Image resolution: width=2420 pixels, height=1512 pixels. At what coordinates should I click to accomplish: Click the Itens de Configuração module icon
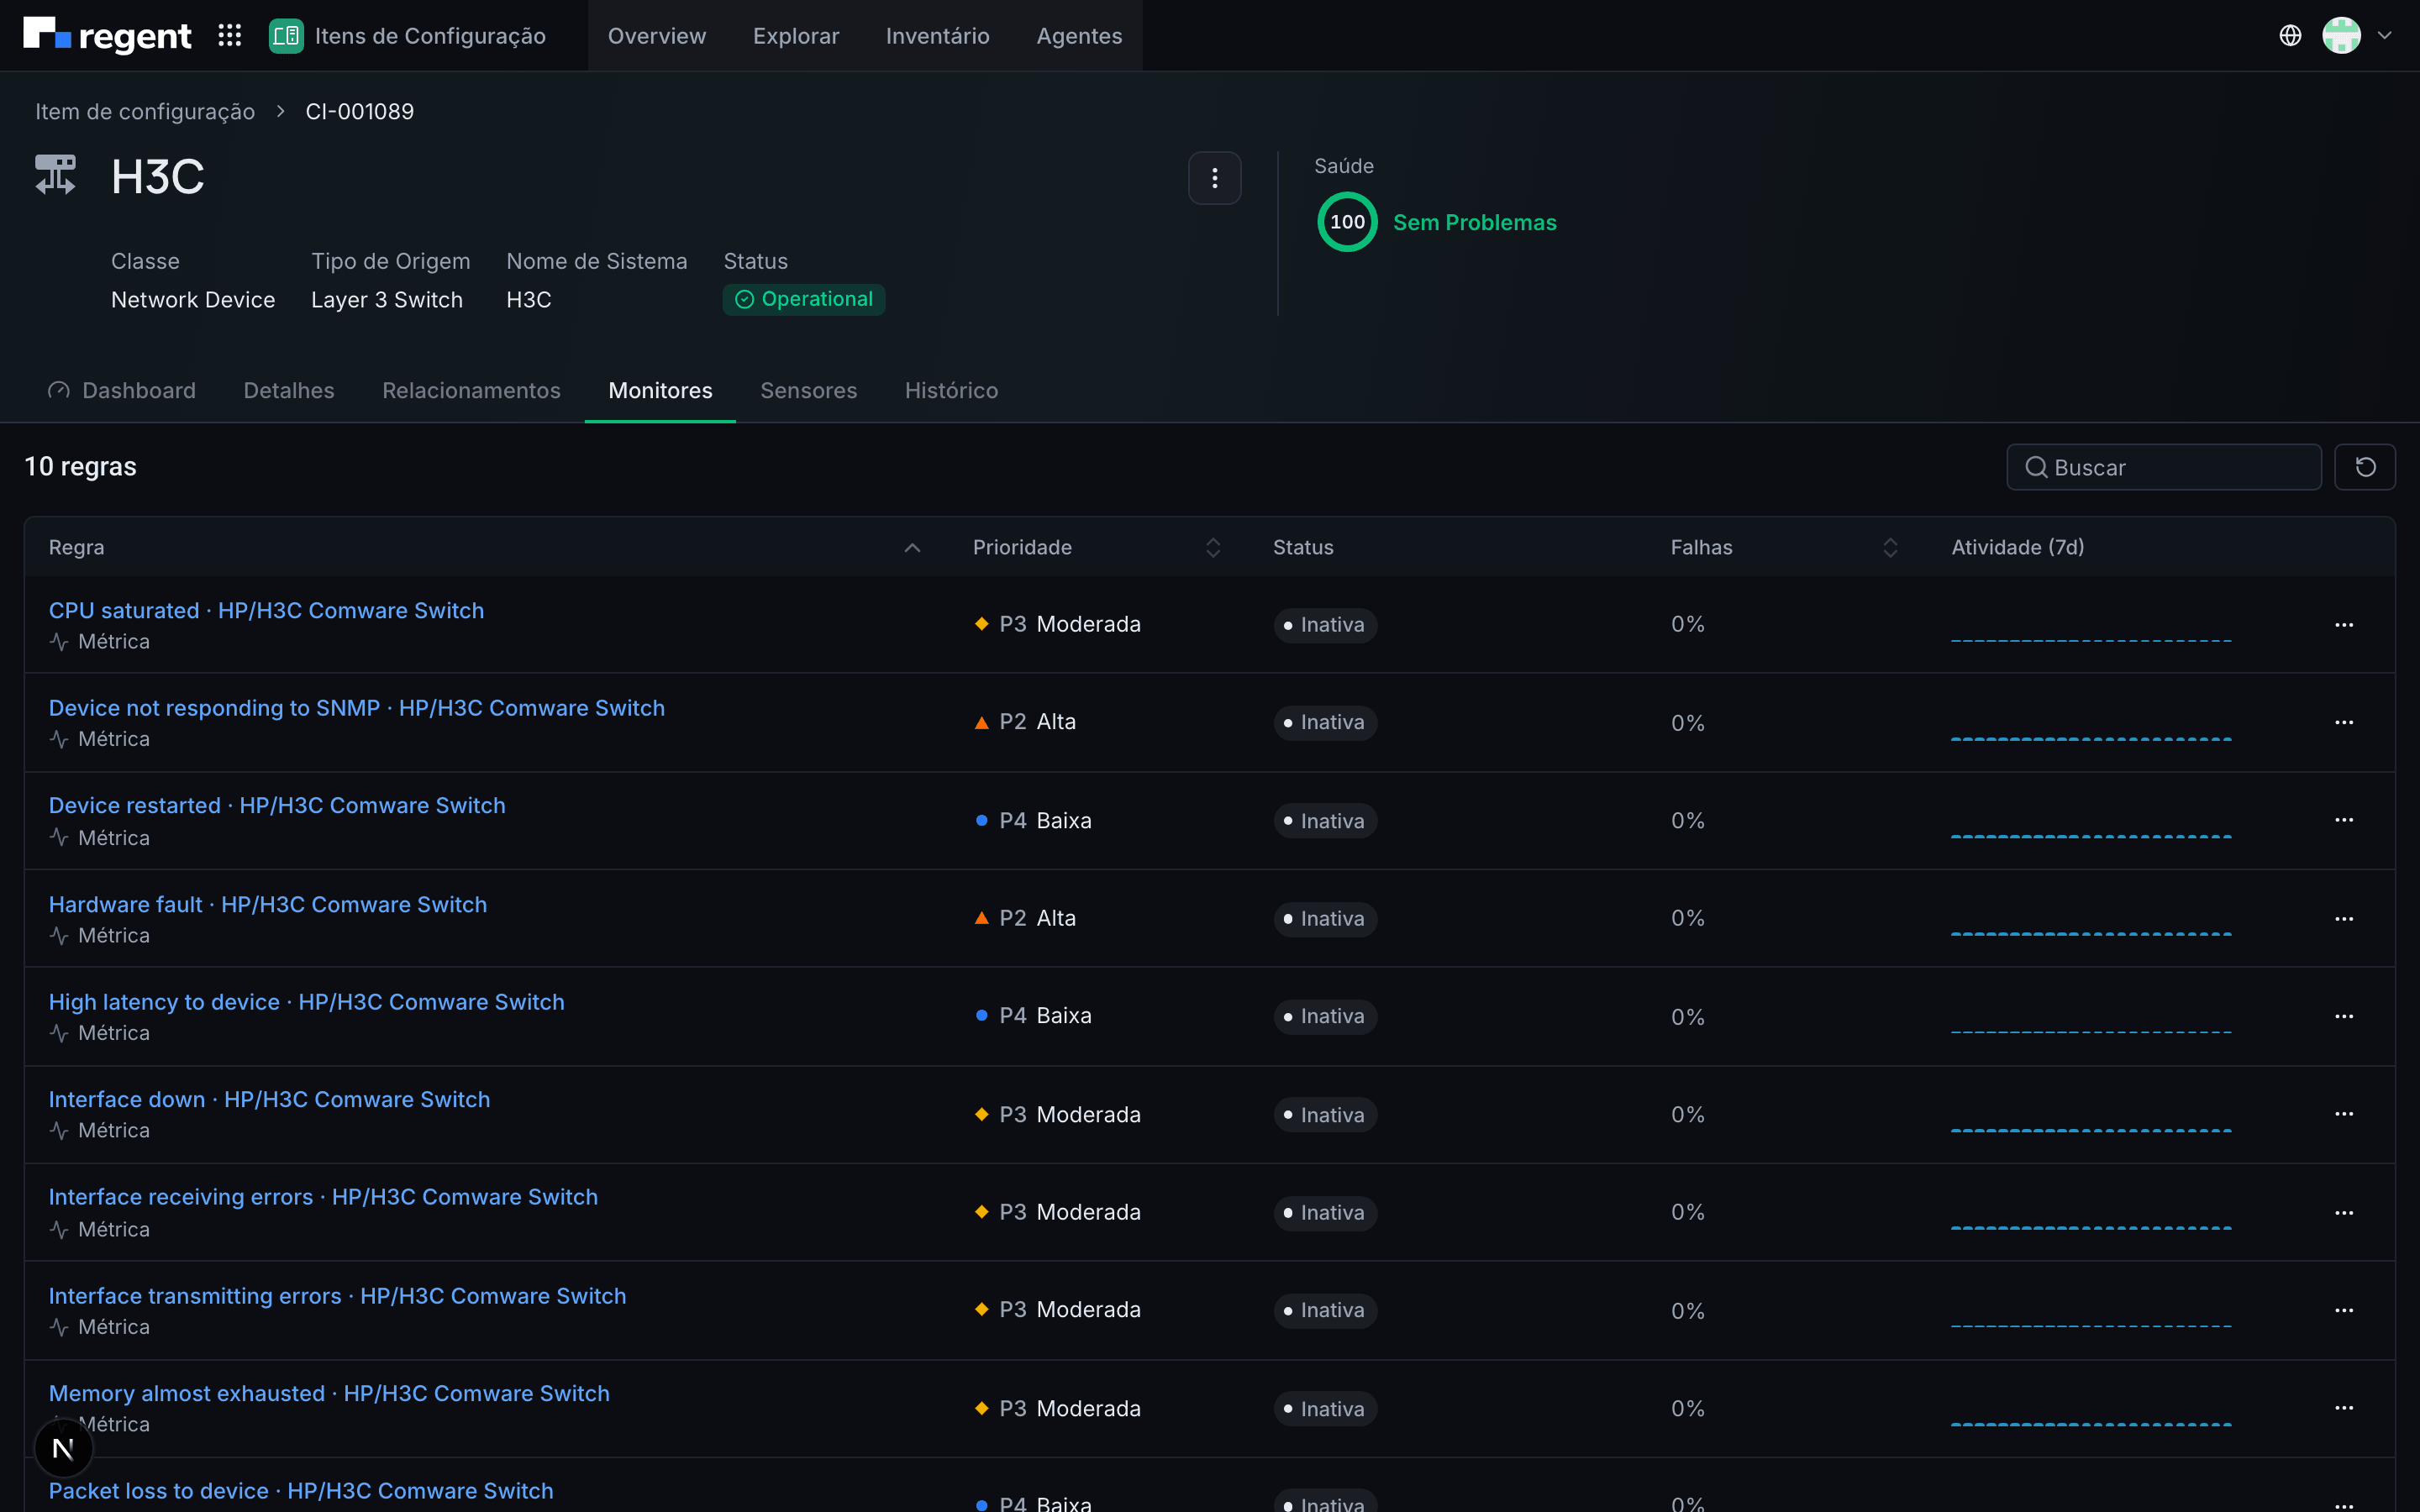[x=286, y=36]
